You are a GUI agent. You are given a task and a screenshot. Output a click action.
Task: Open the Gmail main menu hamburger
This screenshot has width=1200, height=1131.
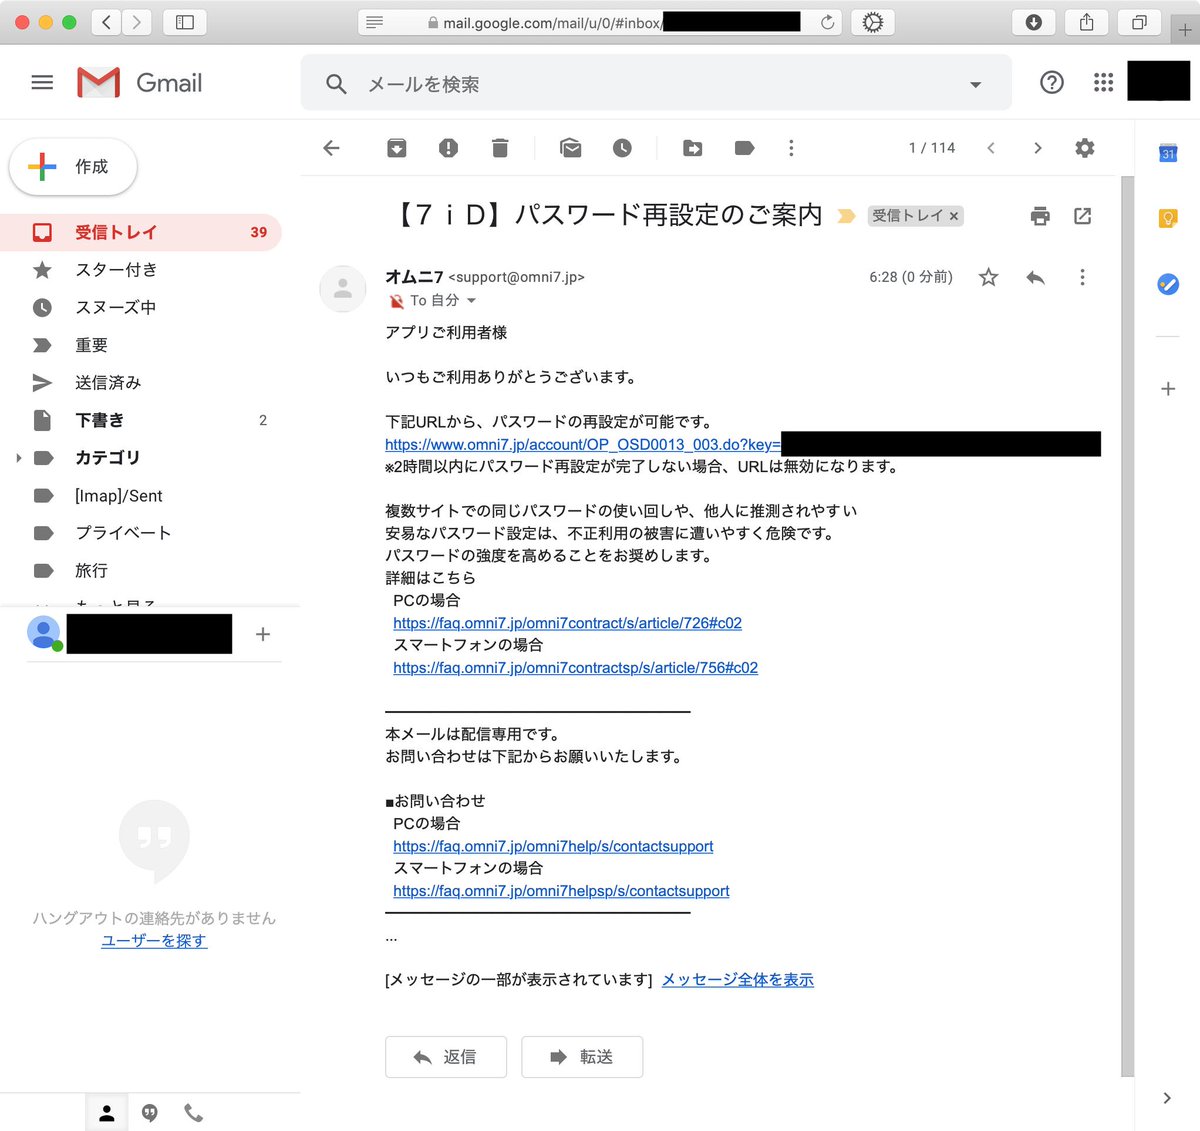pyautogui.click(x=42, y=83)
